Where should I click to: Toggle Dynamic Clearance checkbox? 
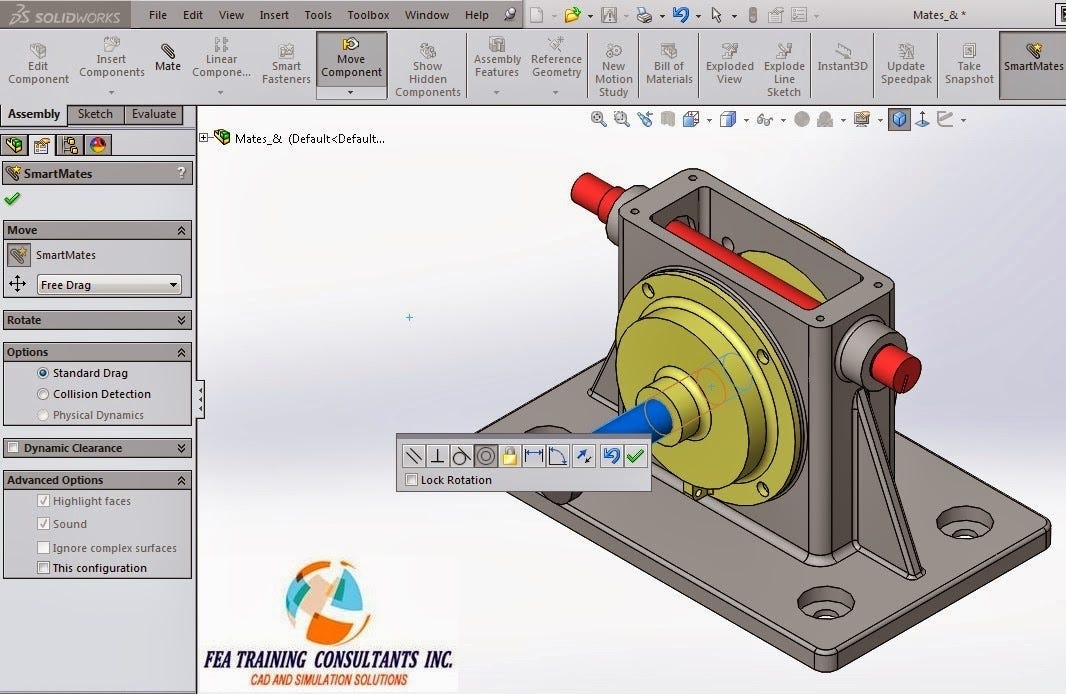pyautogui.click(x=13, y=447)
